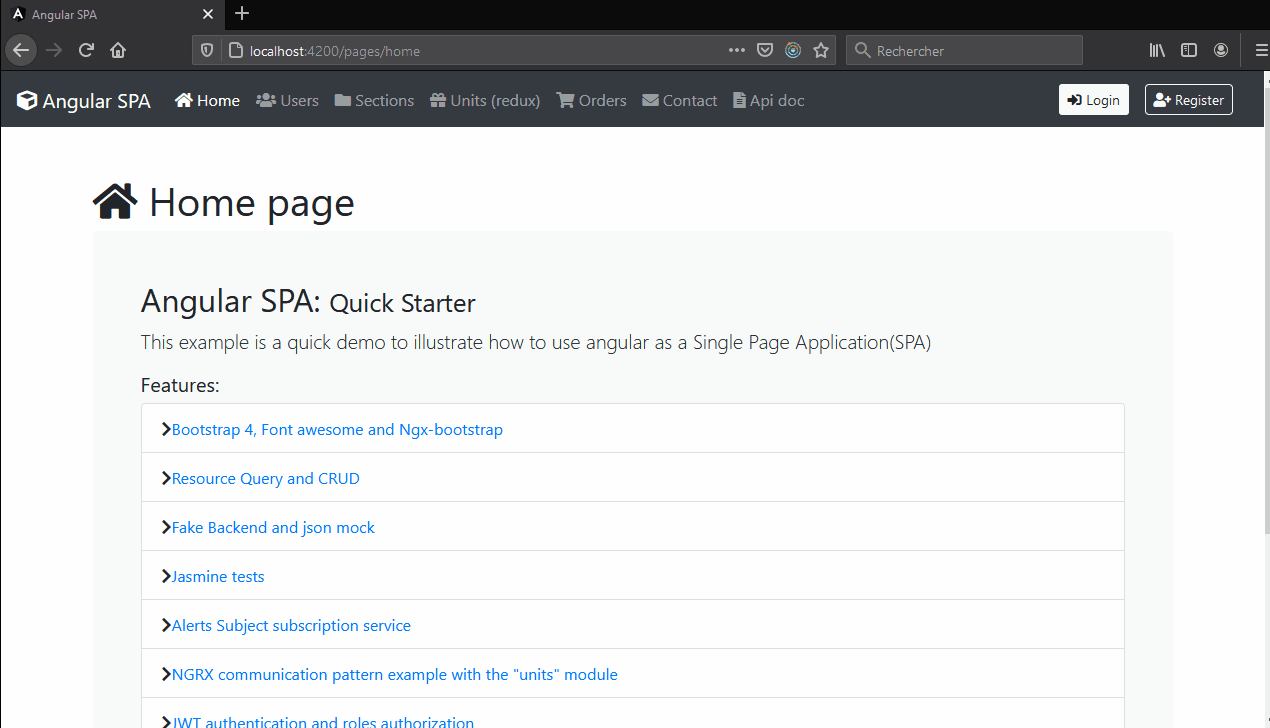The height and width of the screenshot is (728, 1270).
Task: Click the Sections folder icon
Action: (x=341, y=99)
